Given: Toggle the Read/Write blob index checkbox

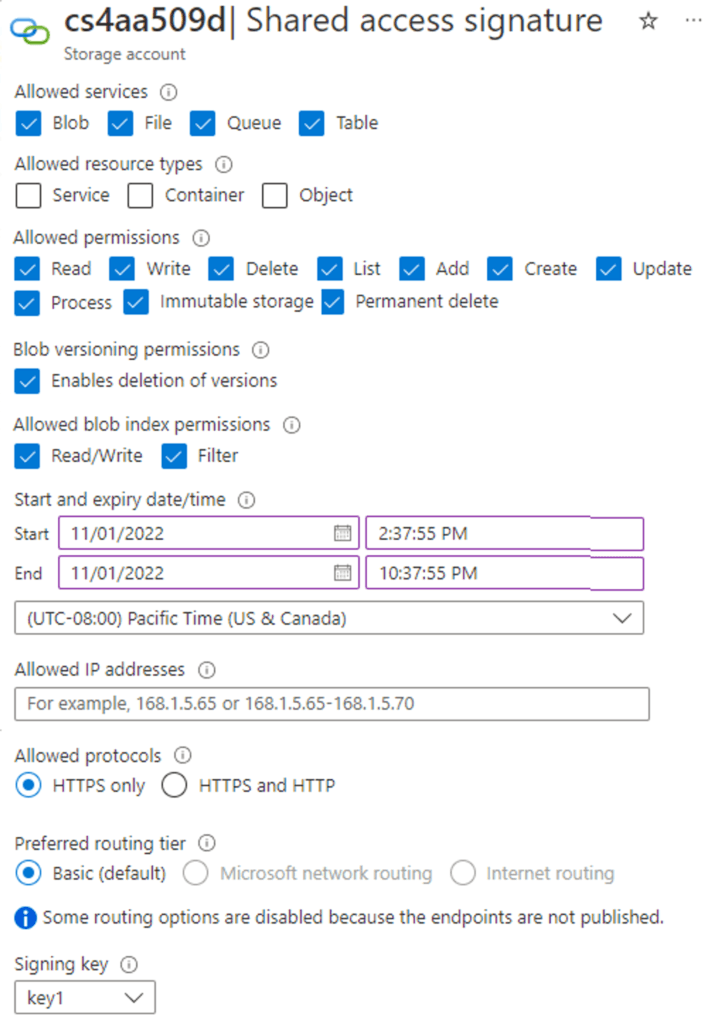Looking at the screenshot, I should coord(27,456).
